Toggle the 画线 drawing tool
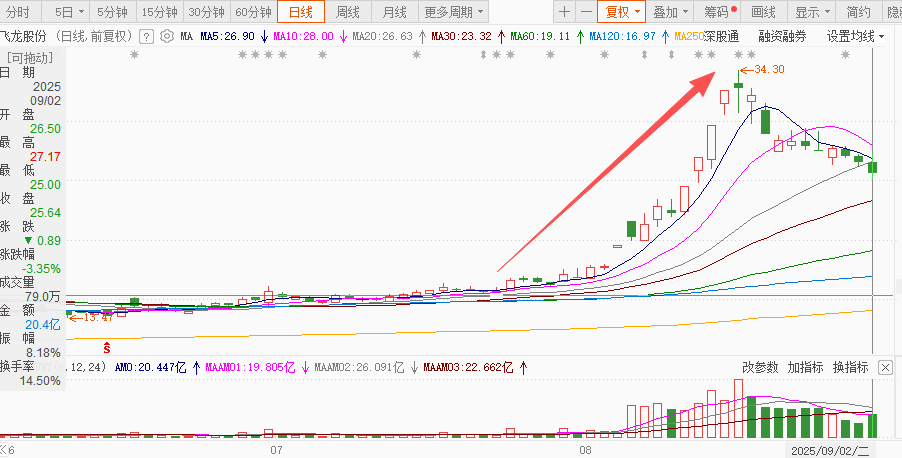 (763, 12)
